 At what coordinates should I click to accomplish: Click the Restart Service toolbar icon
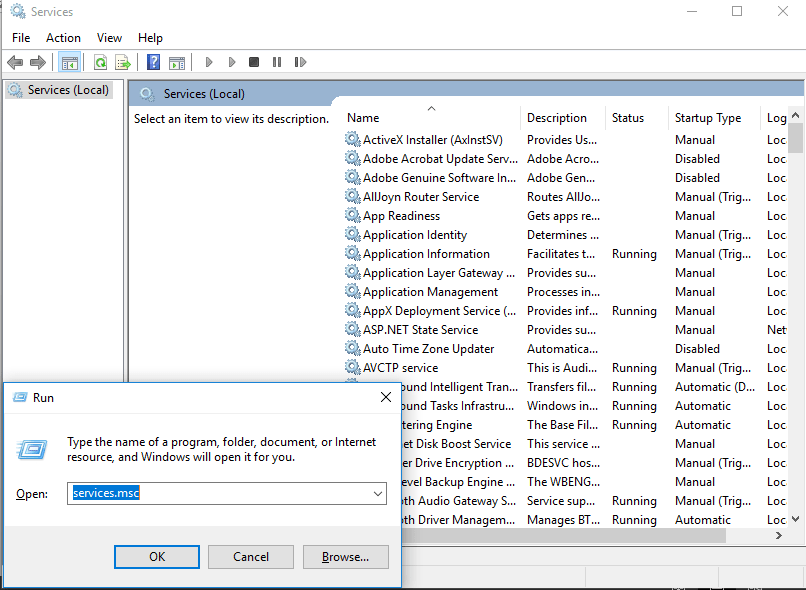(300, 62)
